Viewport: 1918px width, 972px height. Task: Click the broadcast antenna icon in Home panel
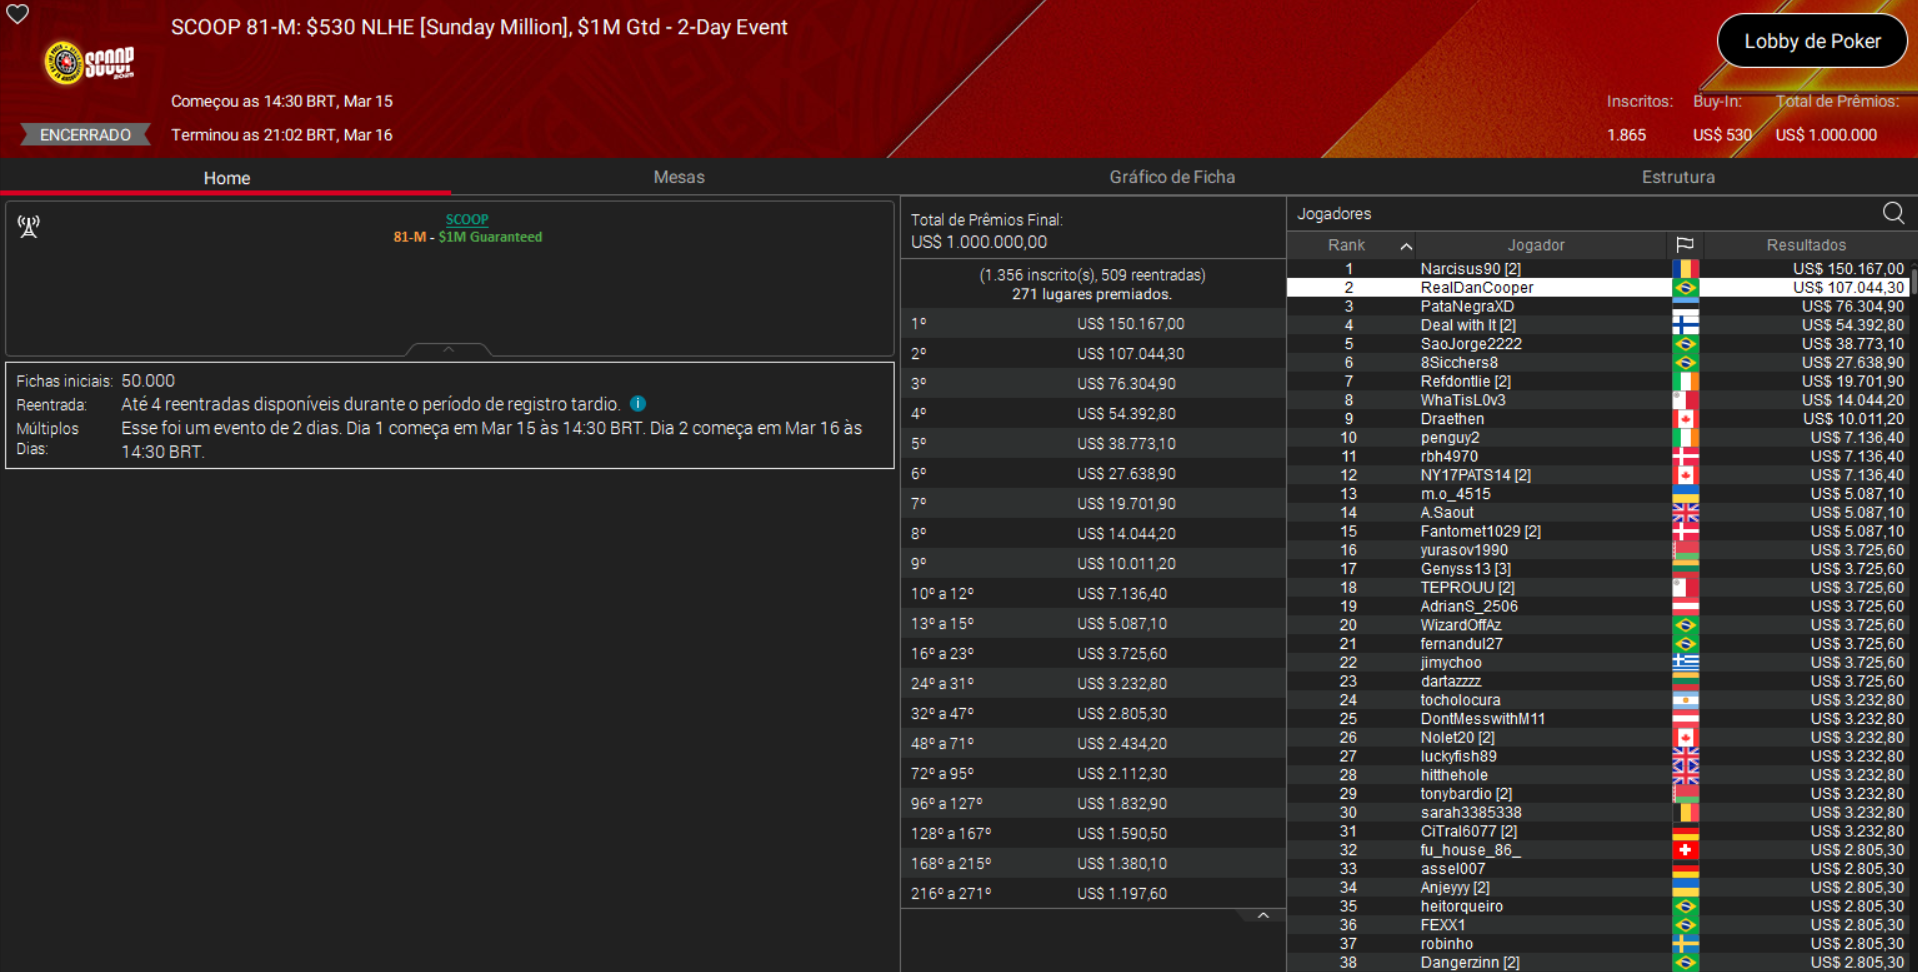point(28,227)
